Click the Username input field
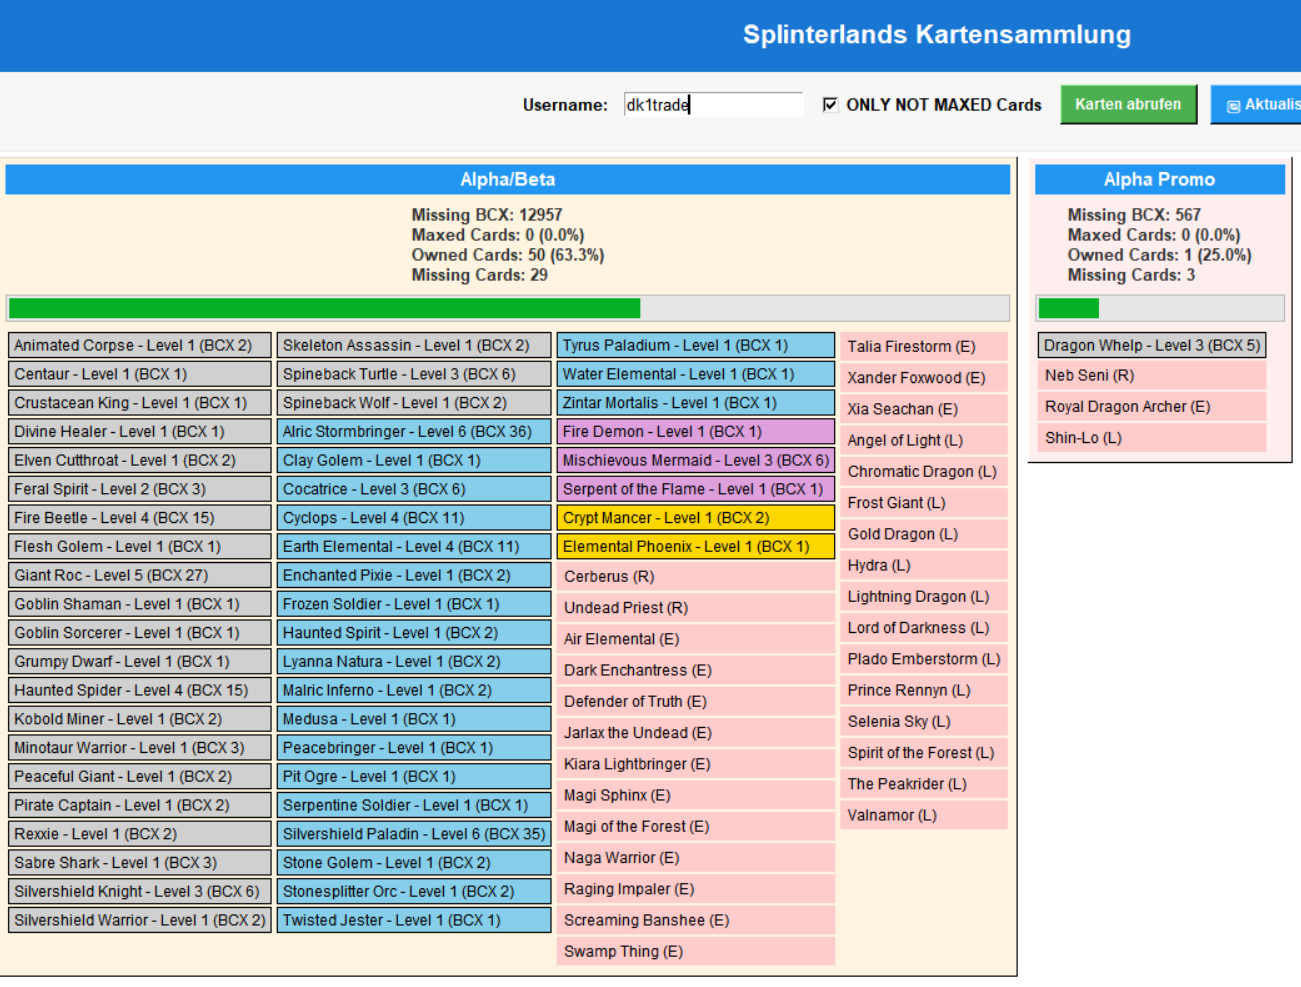1301x987 pixels. 712,105
